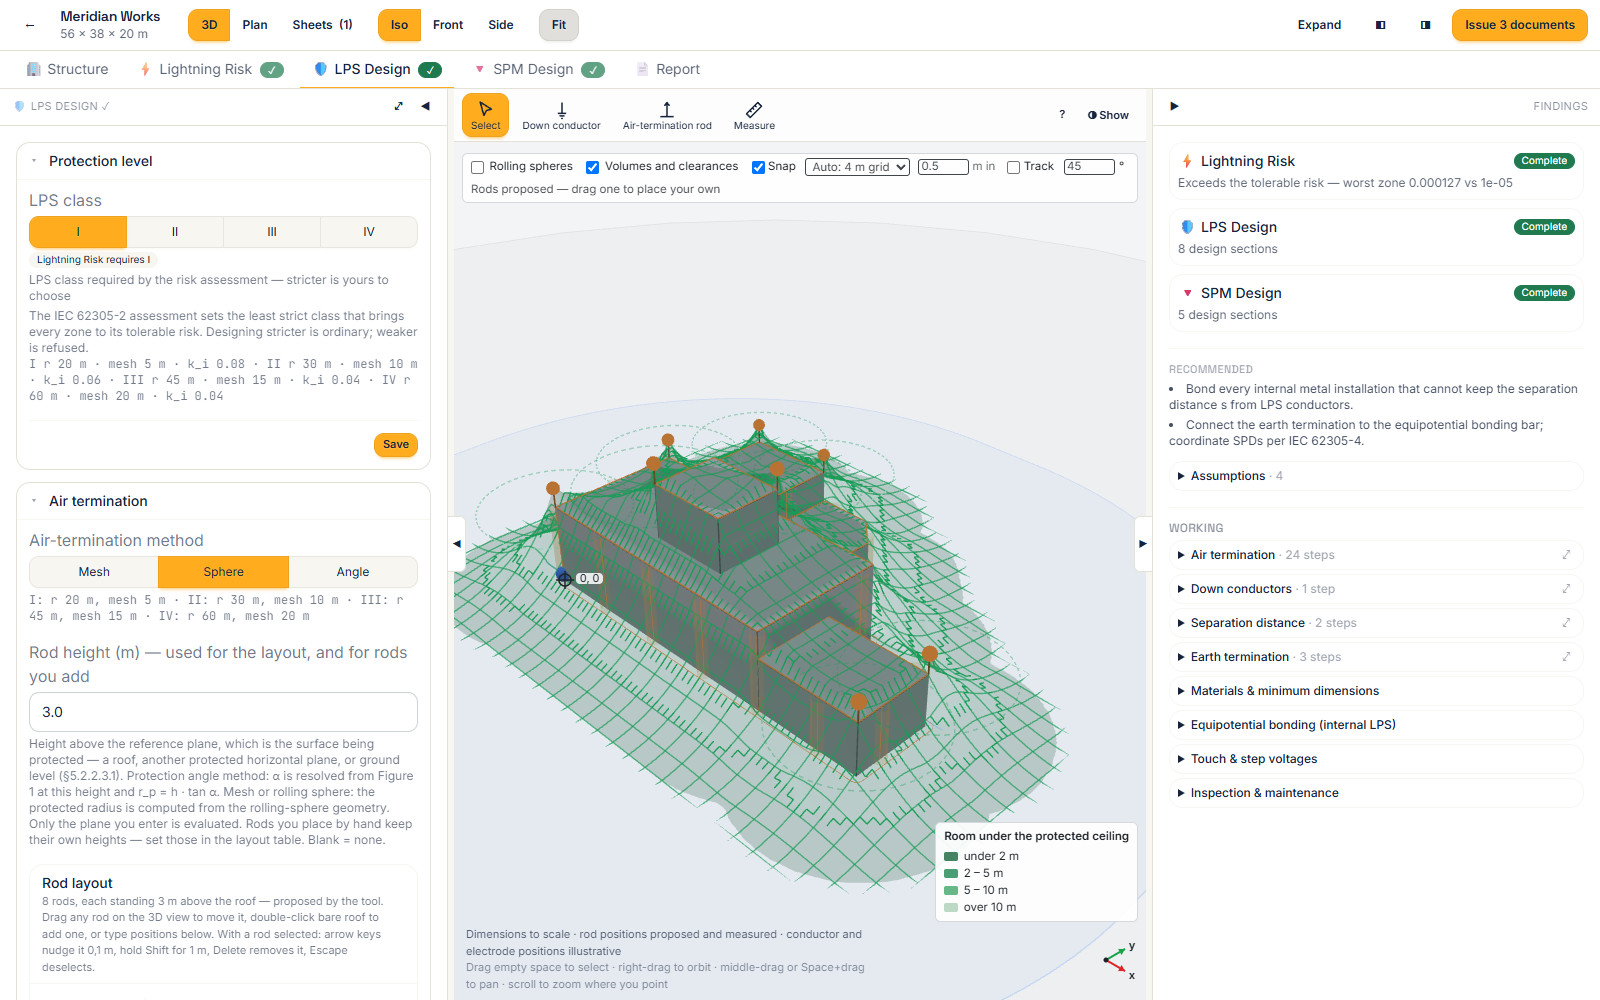Screen dimensions: 1600x1000
Task: Expand Equipotential bonding (internal LPS)
Action: (1375, 725)
